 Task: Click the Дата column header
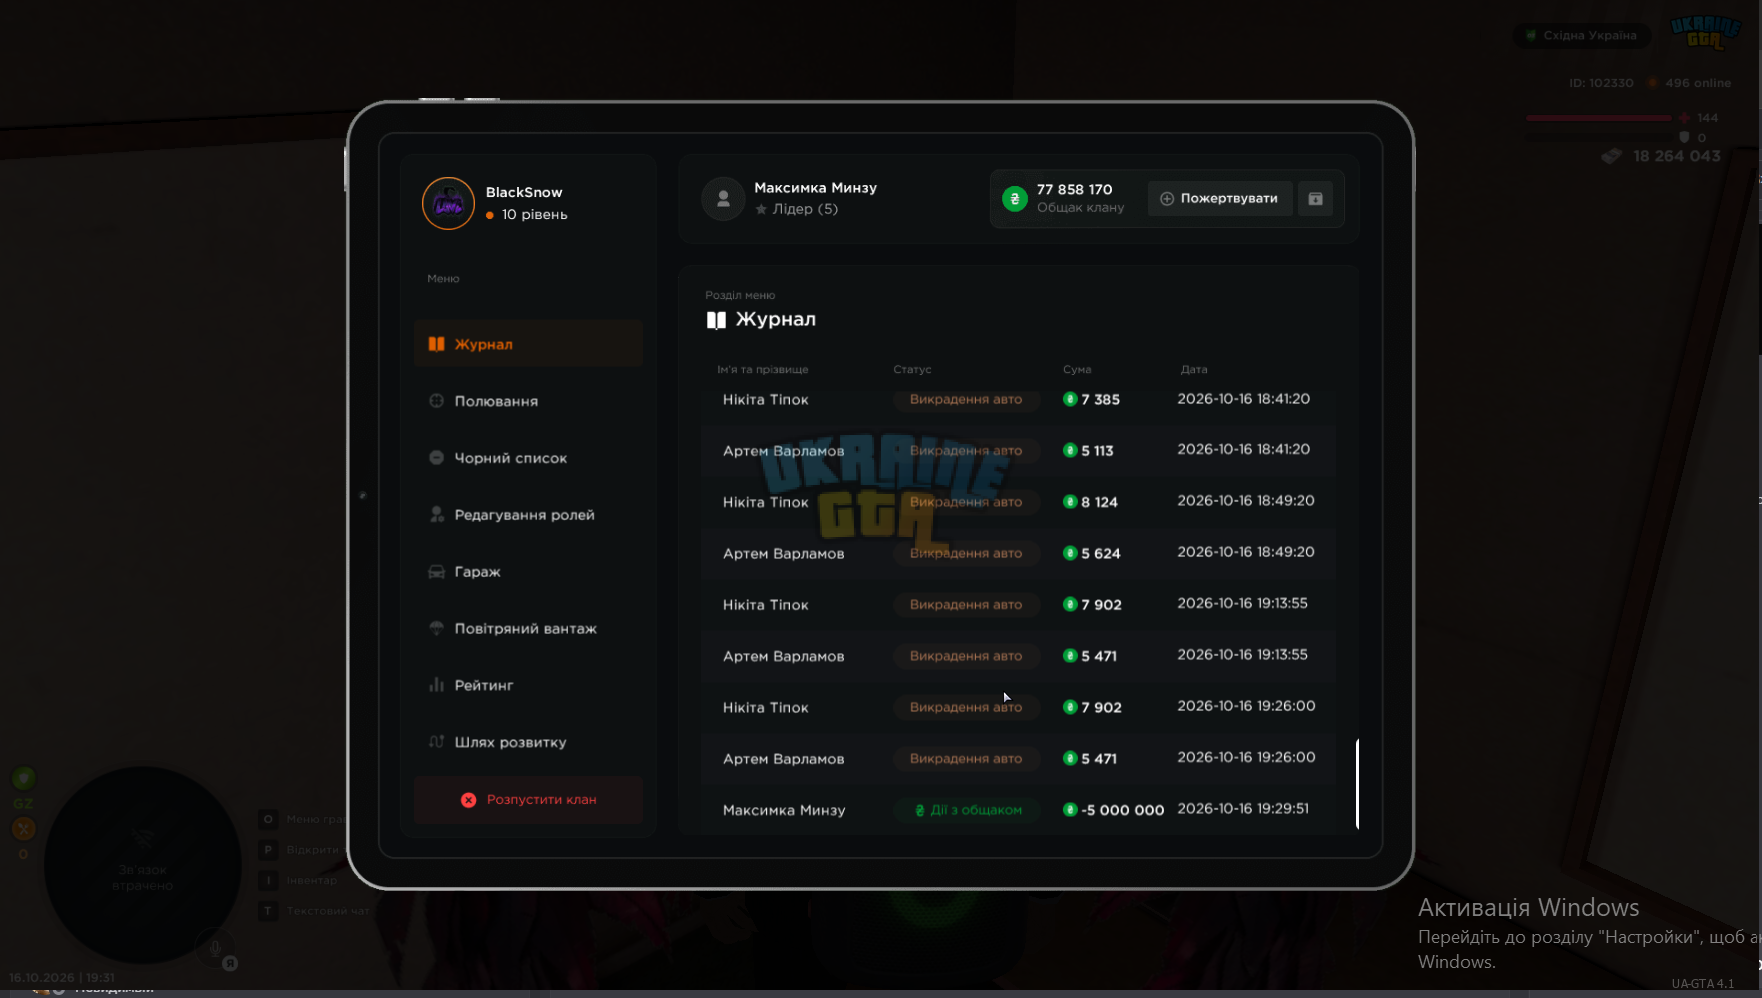click(x=1194, y=369)
